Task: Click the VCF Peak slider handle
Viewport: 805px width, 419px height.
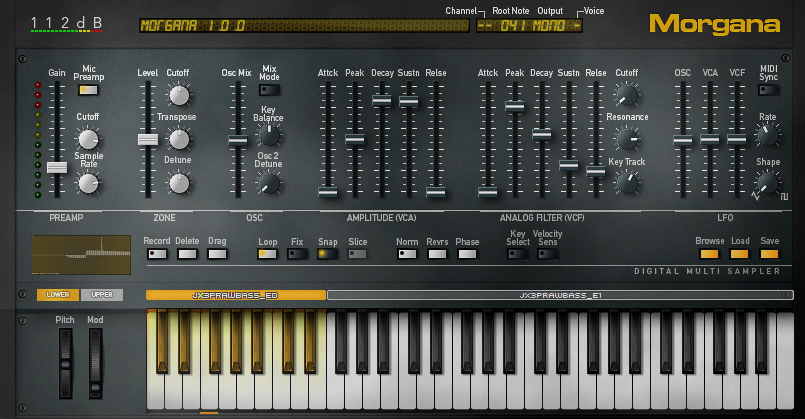Action: tap(514, 106)
